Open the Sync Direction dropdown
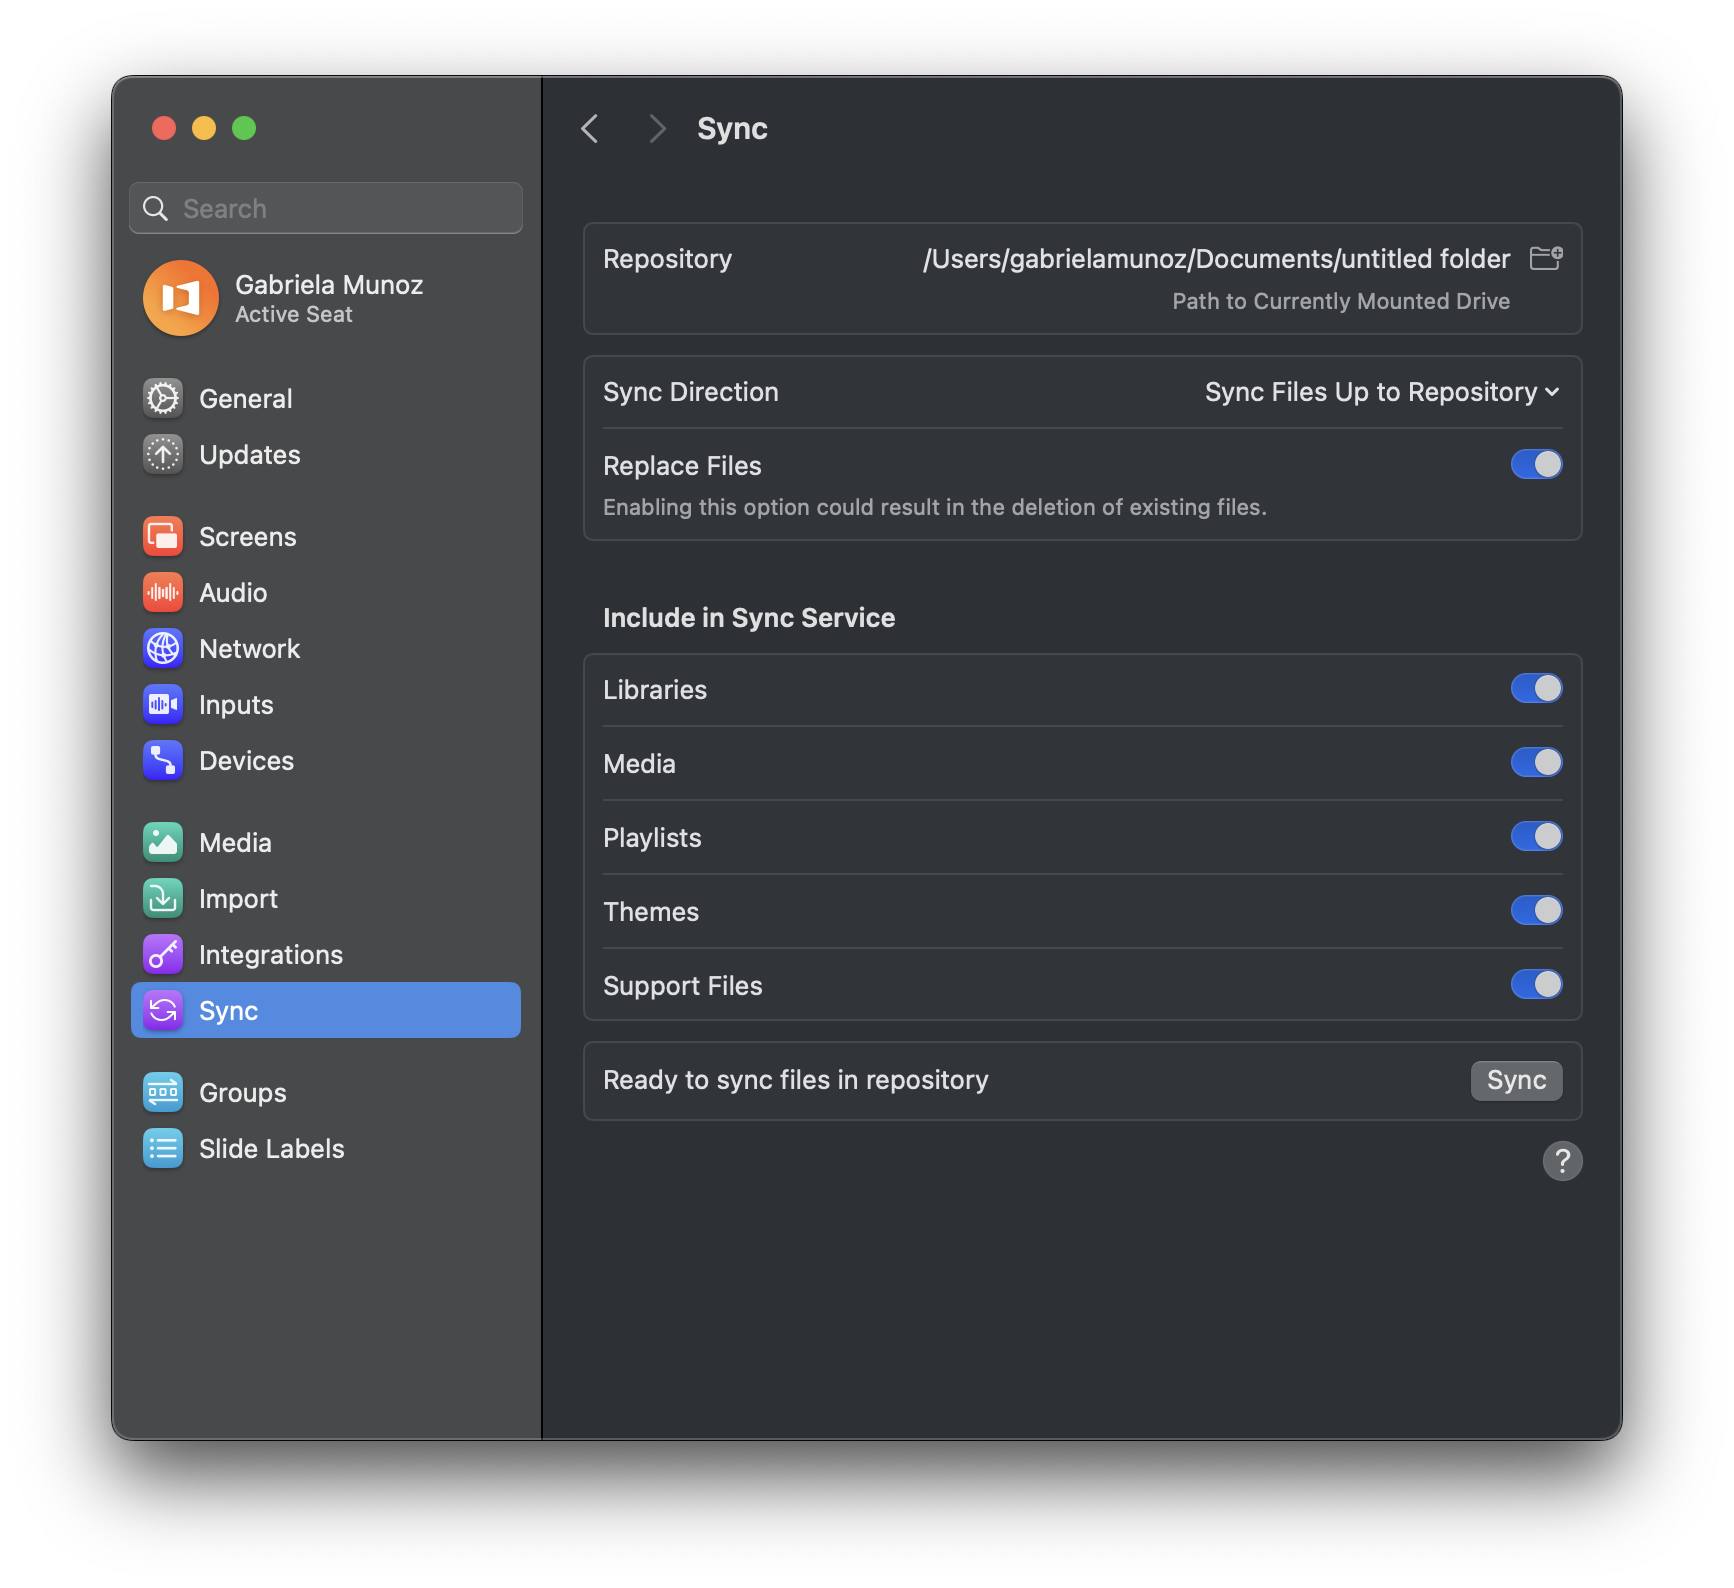Screen dimensions: 1734x1588 tap(1381, 393)
